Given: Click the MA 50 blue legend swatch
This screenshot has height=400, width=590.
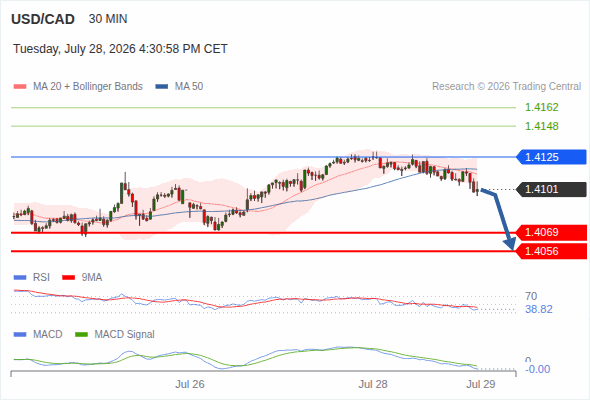Looking at the screenshot, I should (x=162, y=87).
